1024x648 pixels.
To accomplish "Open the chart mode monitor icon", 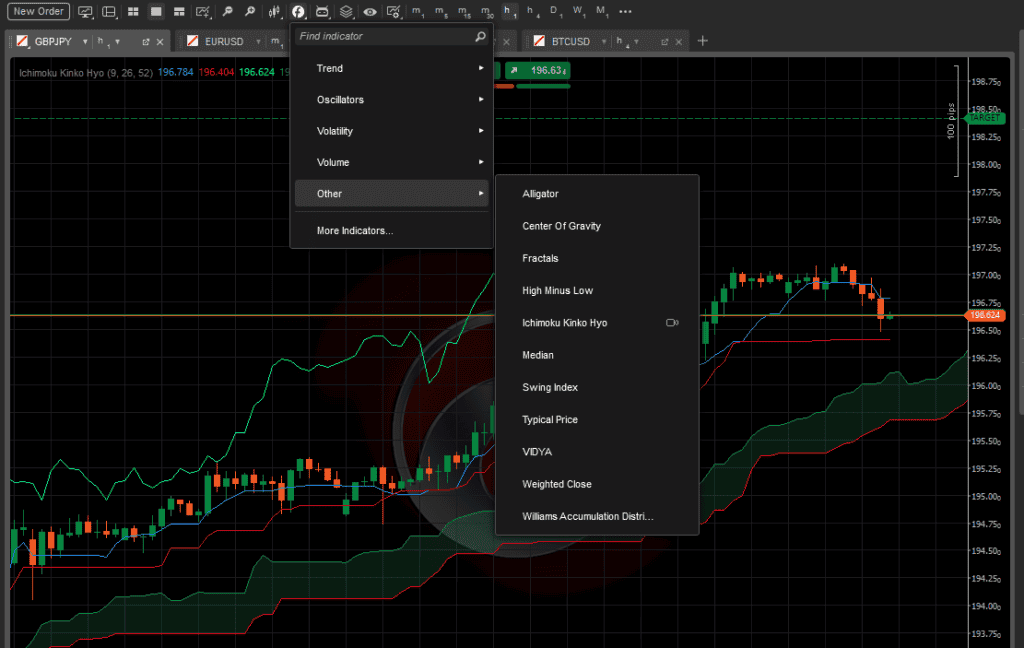I will (x=85, y=12).
